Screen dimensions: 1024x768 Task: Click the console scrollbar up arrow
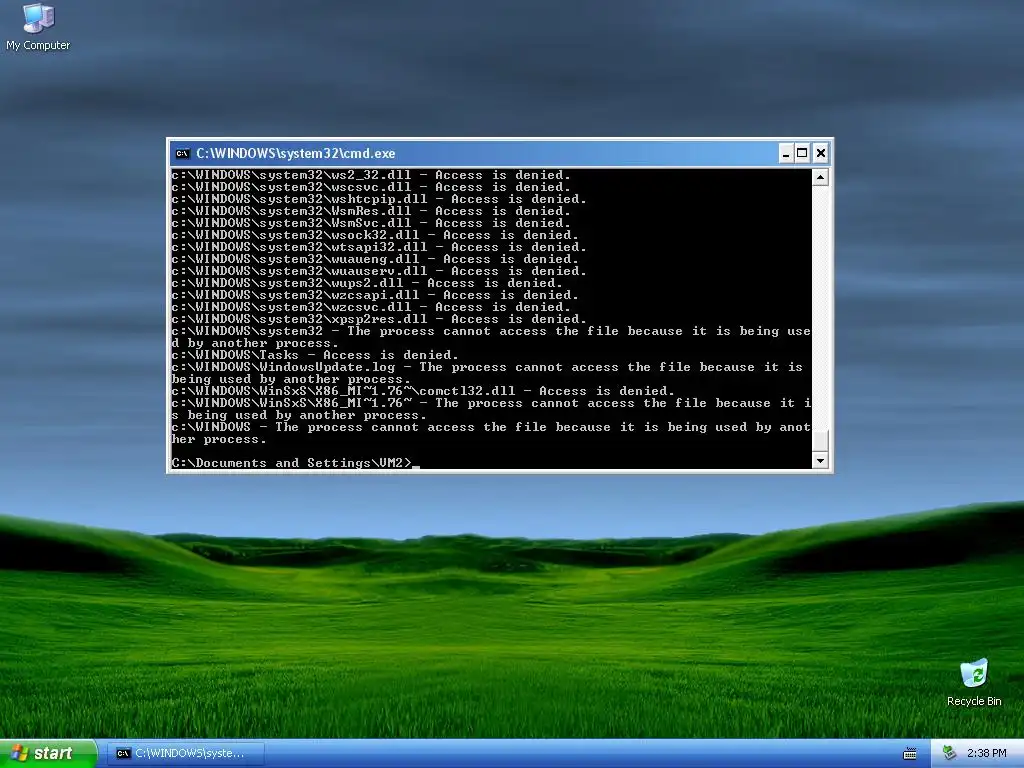tap(820, 177)
